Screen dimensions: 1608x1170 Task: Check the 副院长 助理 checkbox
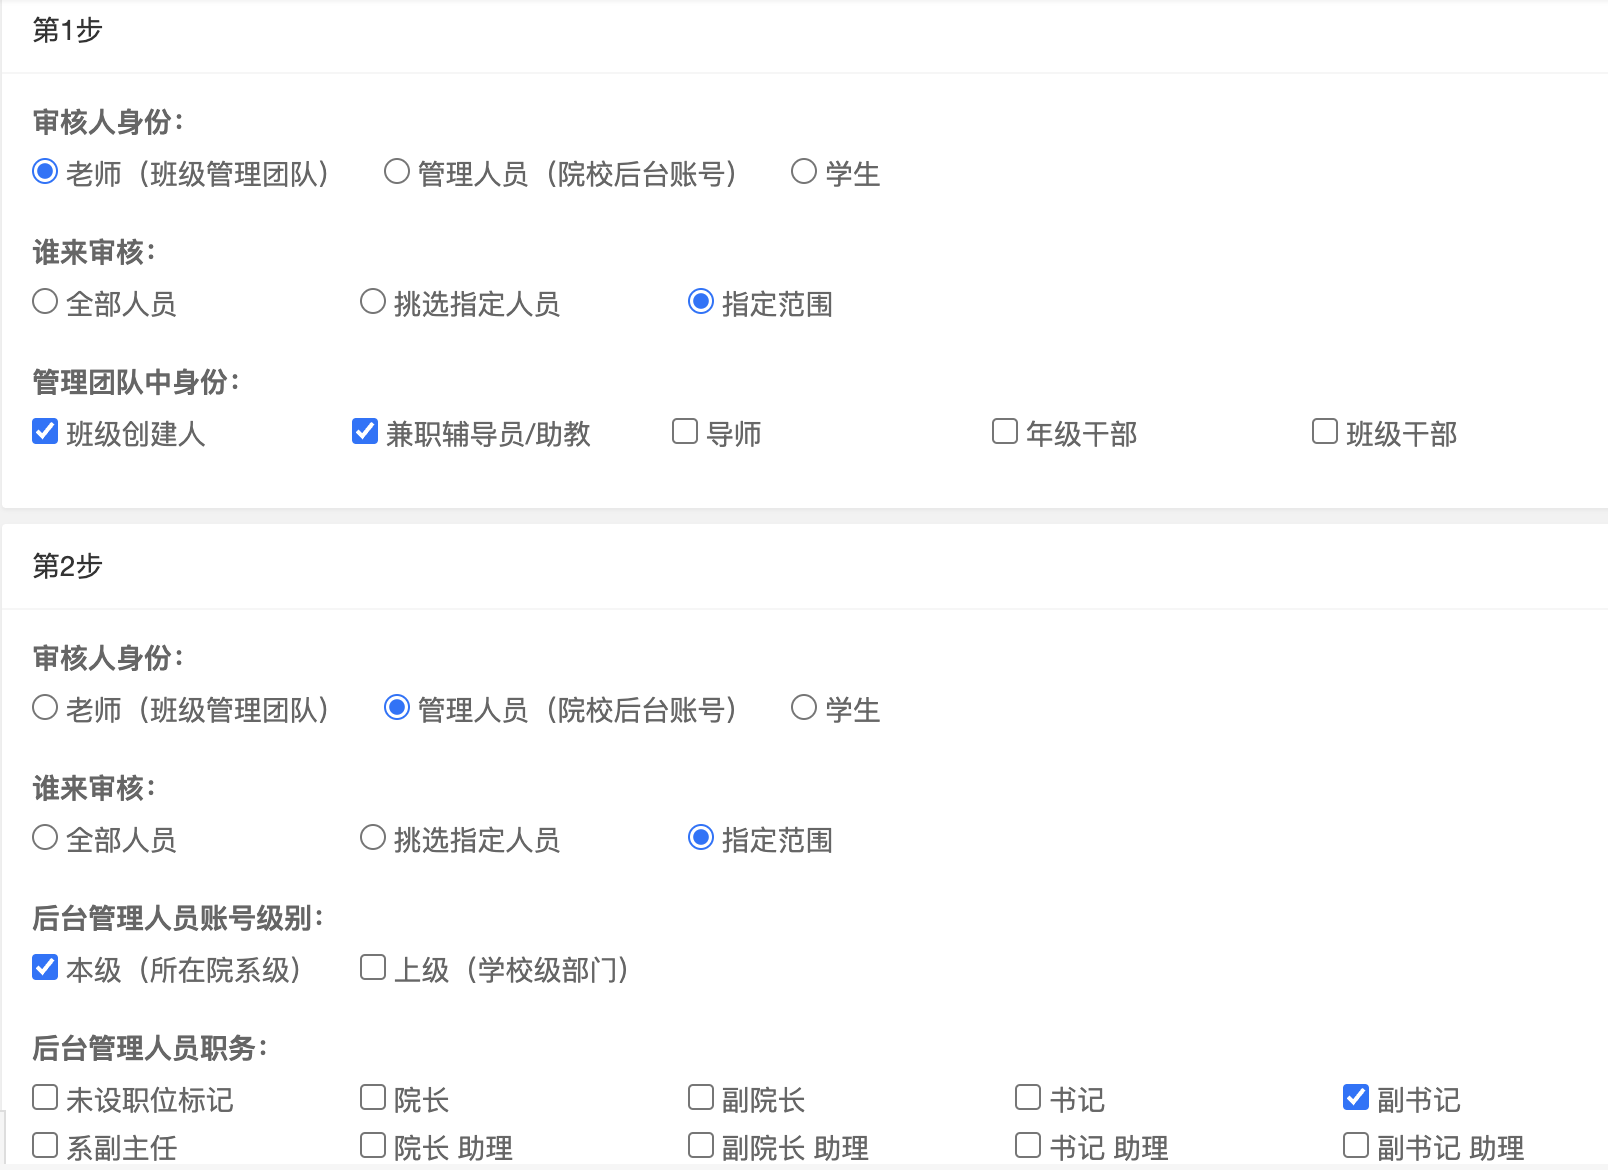click(701, 1146)
